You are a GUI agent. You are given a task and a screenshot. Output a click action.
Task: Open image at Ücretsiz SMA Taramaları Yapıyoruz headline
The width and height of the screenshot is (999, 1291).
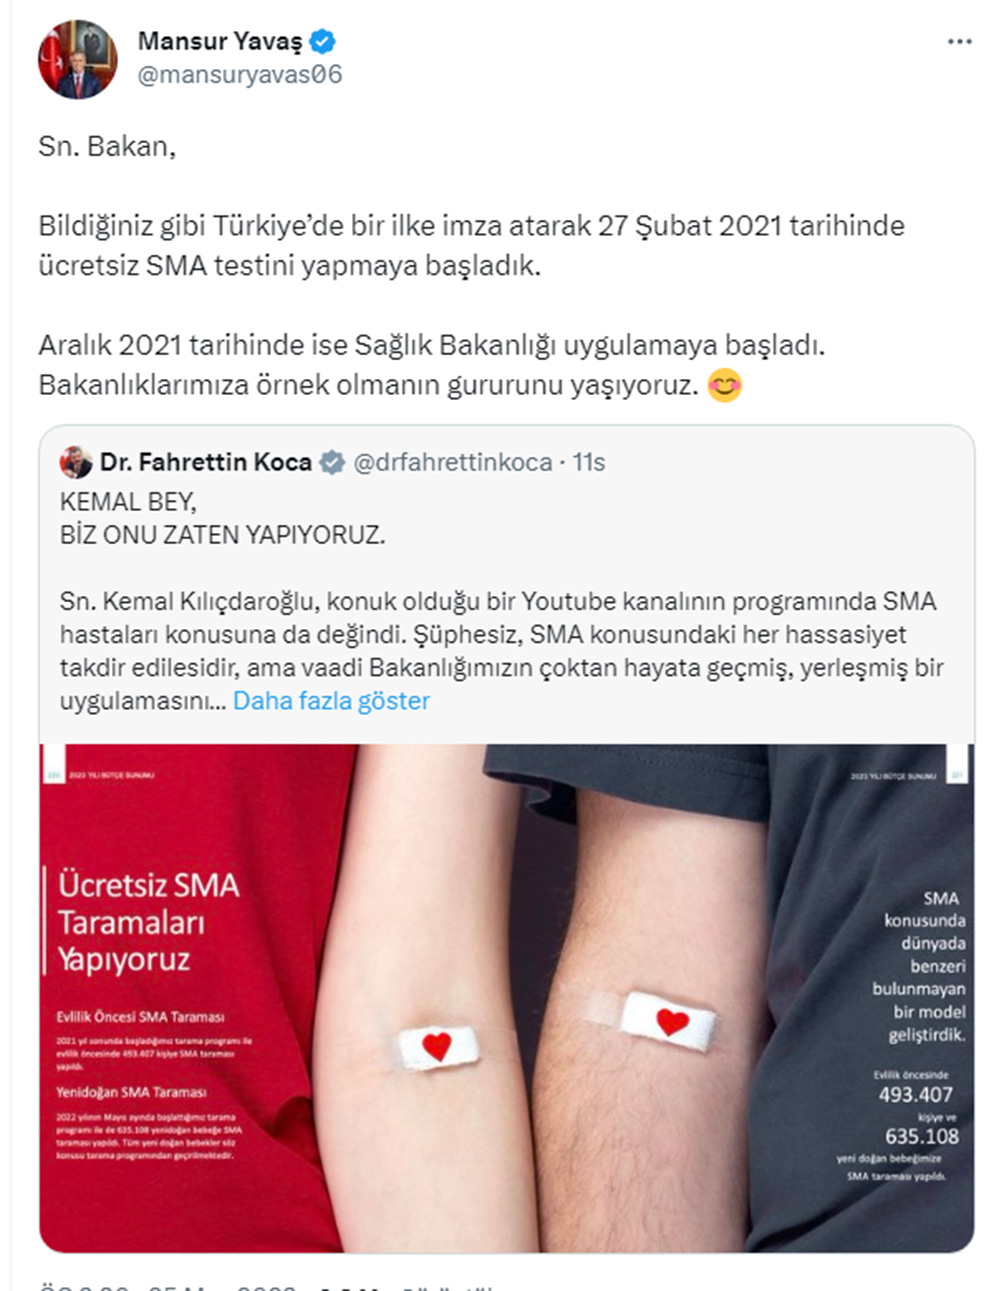point(148,922)
